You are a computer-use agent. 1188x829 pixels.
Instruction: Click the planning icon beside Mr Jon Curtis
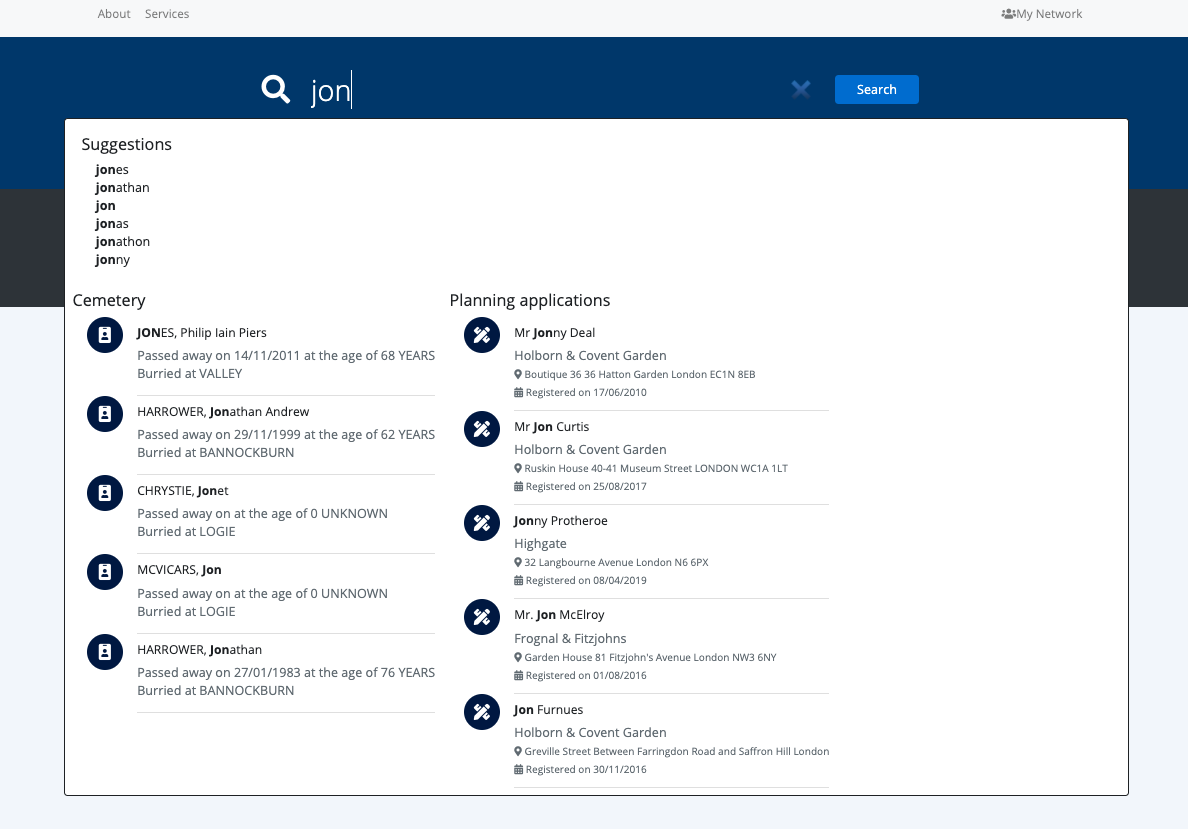pyautogui.click(x=482, y=429)
